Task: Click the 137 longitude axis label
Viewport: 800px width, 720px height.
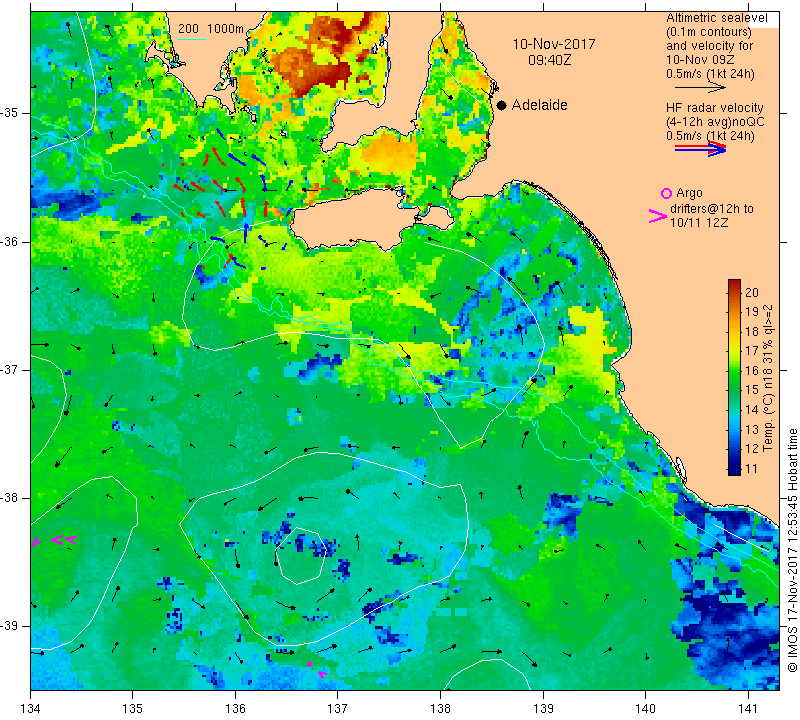Action: [x=338, y=708]
